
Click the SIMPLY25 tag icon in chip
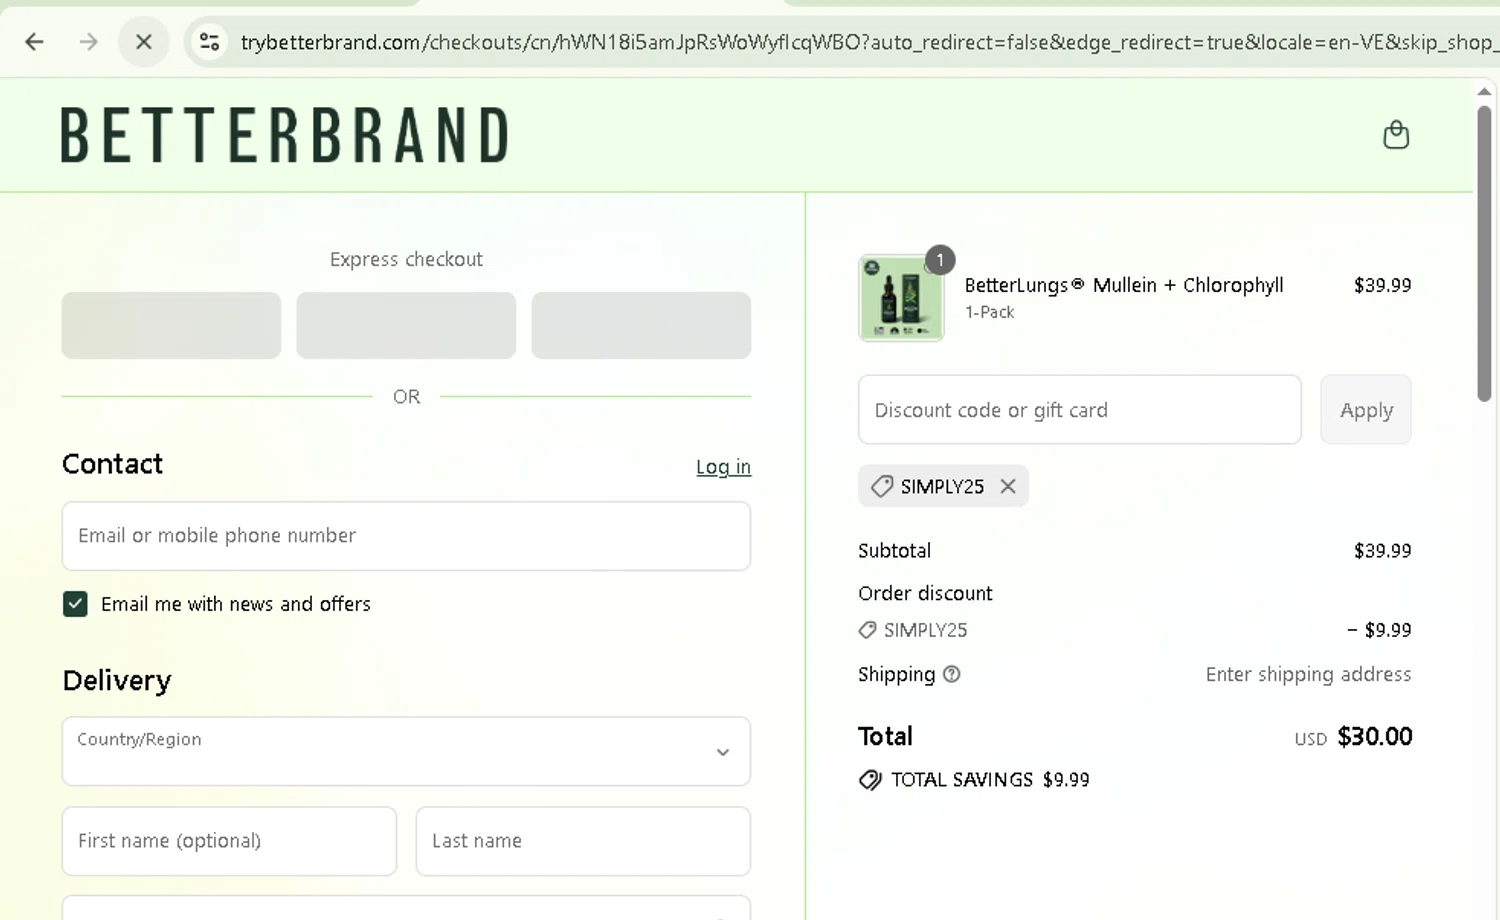tap(881, 486)
